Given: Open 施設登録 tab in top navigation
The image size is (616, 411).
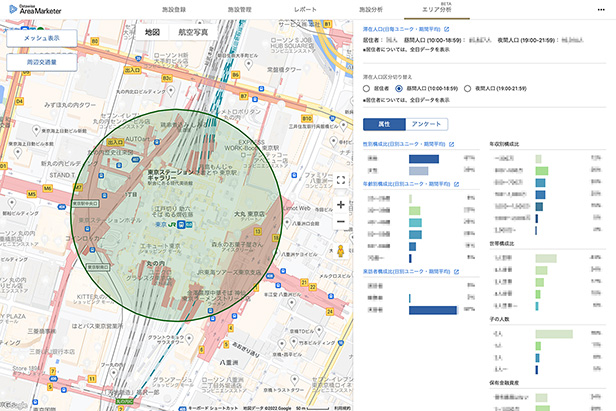Looking at the screenshot, I should (174, 9).
